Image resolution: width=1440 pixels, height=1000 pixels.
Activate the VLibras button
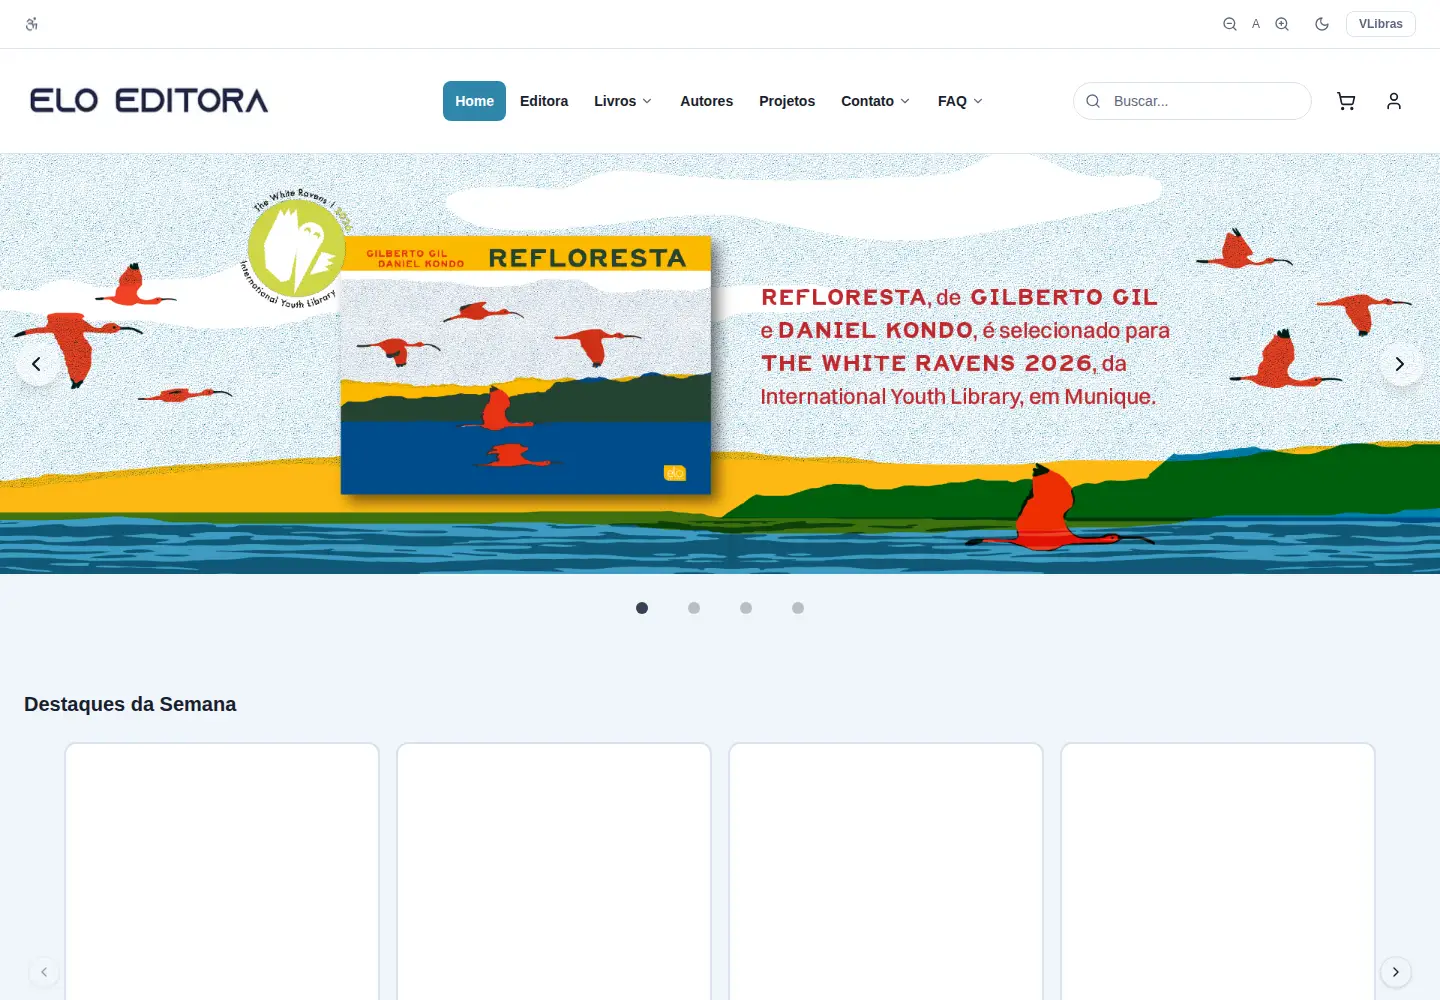point(1381,24)
